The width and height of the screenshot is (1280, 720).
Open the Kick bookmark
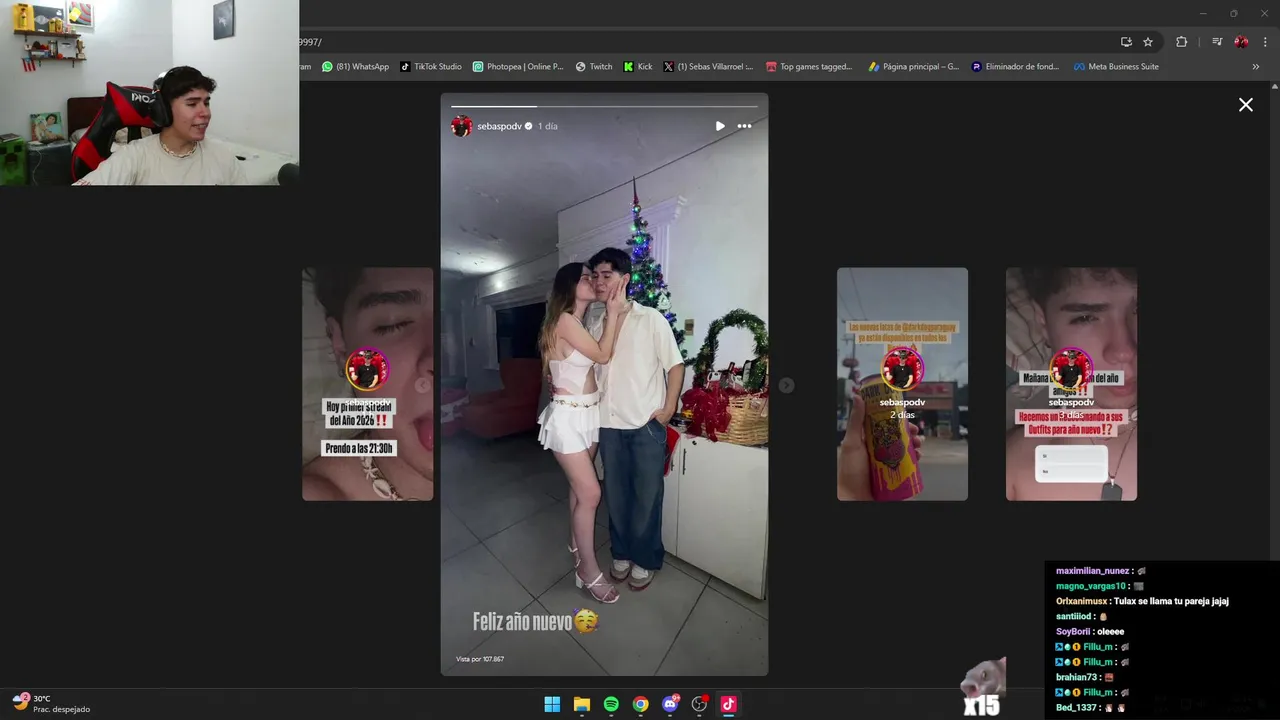click(637, 67)
